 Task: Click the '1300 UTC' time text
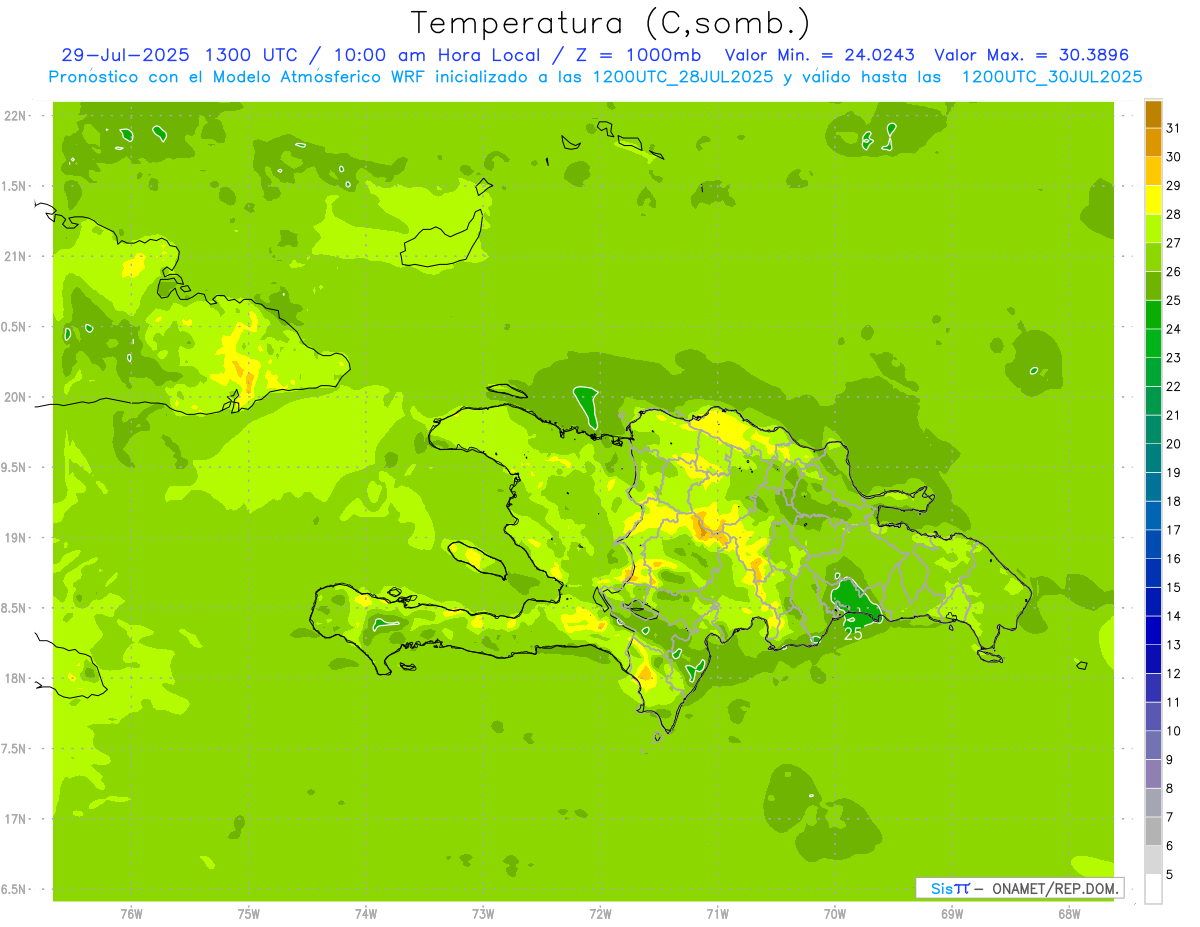point(251,55)
